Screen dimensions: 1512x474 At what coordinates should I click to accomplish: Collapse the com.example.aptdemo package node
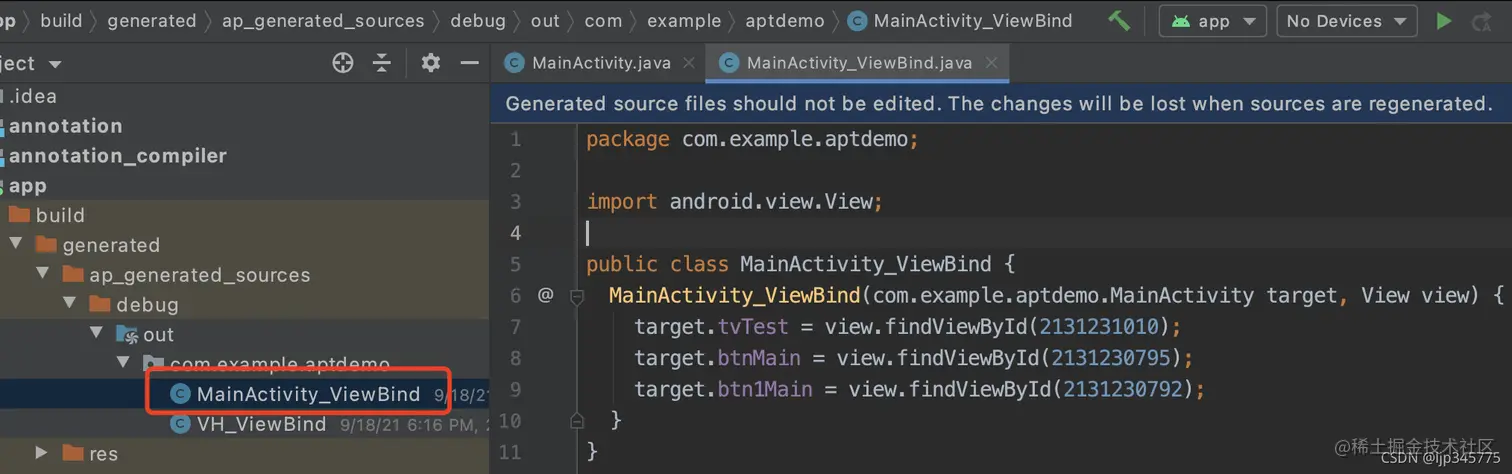coord(123,362)
